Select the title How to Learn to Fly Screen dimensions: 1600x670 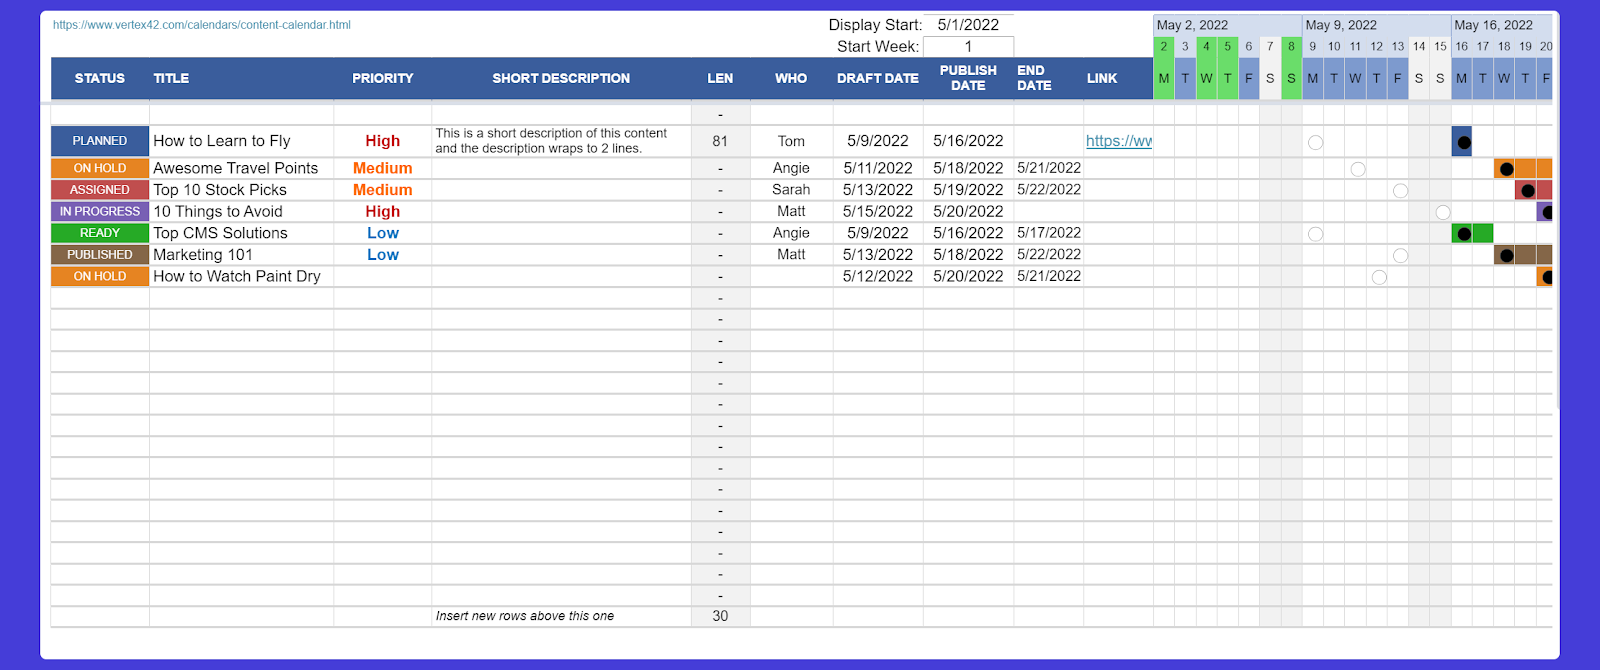(222, 141)
